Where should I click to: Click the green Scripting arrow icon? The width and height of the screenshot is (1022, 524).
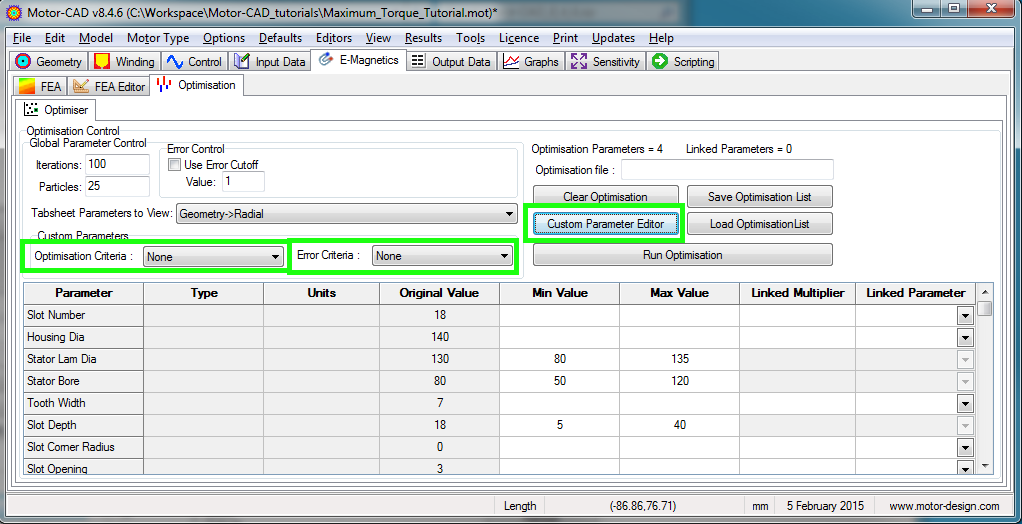tap(660, 61)
